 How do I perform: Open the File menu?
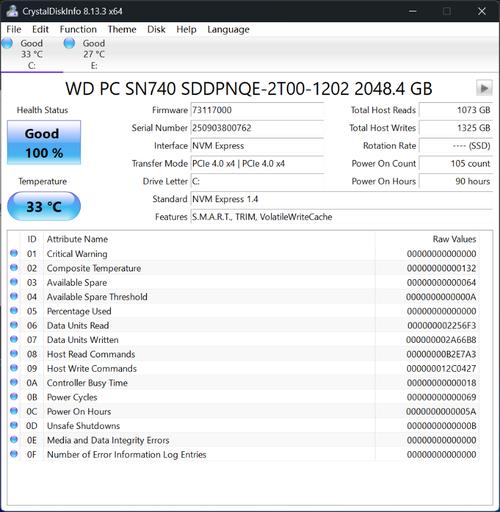(14, 29)
